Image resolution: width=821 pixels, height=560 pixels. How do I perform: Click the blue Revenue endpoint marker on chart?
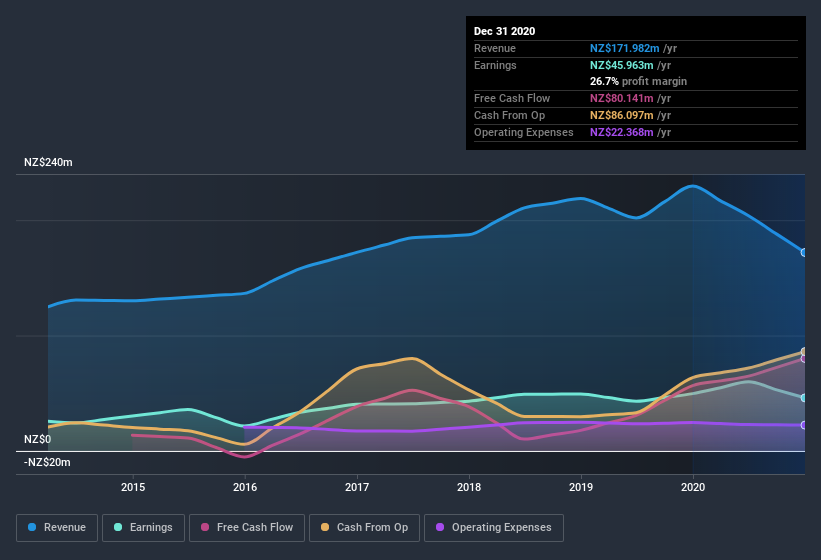point(804,252)
